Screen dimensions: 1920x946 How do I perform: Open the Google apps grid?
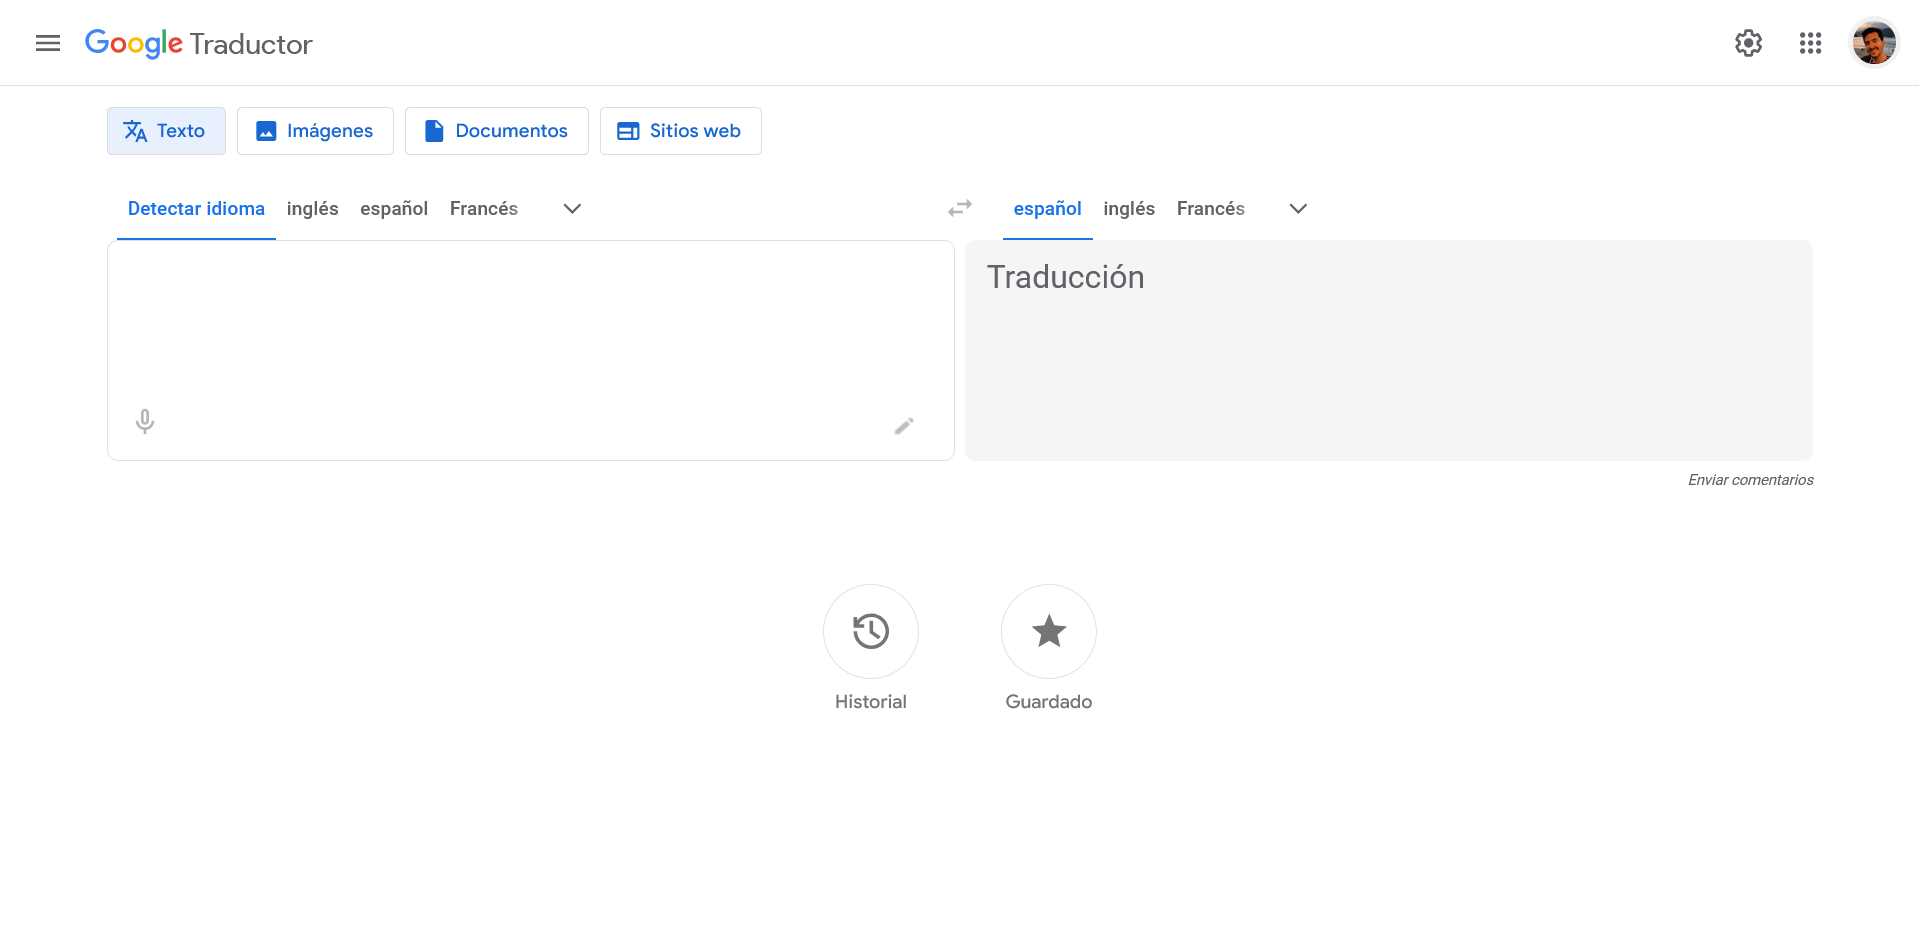click(x=1810, y=43)
